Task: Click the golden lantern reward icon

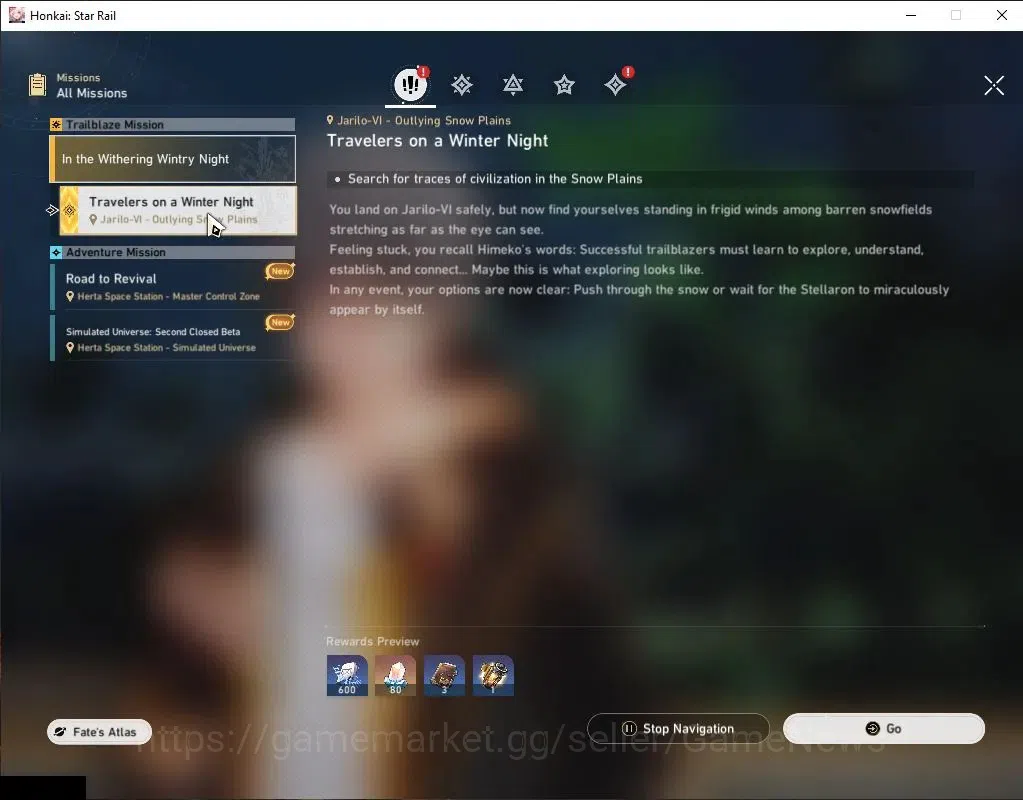Action: pyautogui.click(x=493, y=675)
